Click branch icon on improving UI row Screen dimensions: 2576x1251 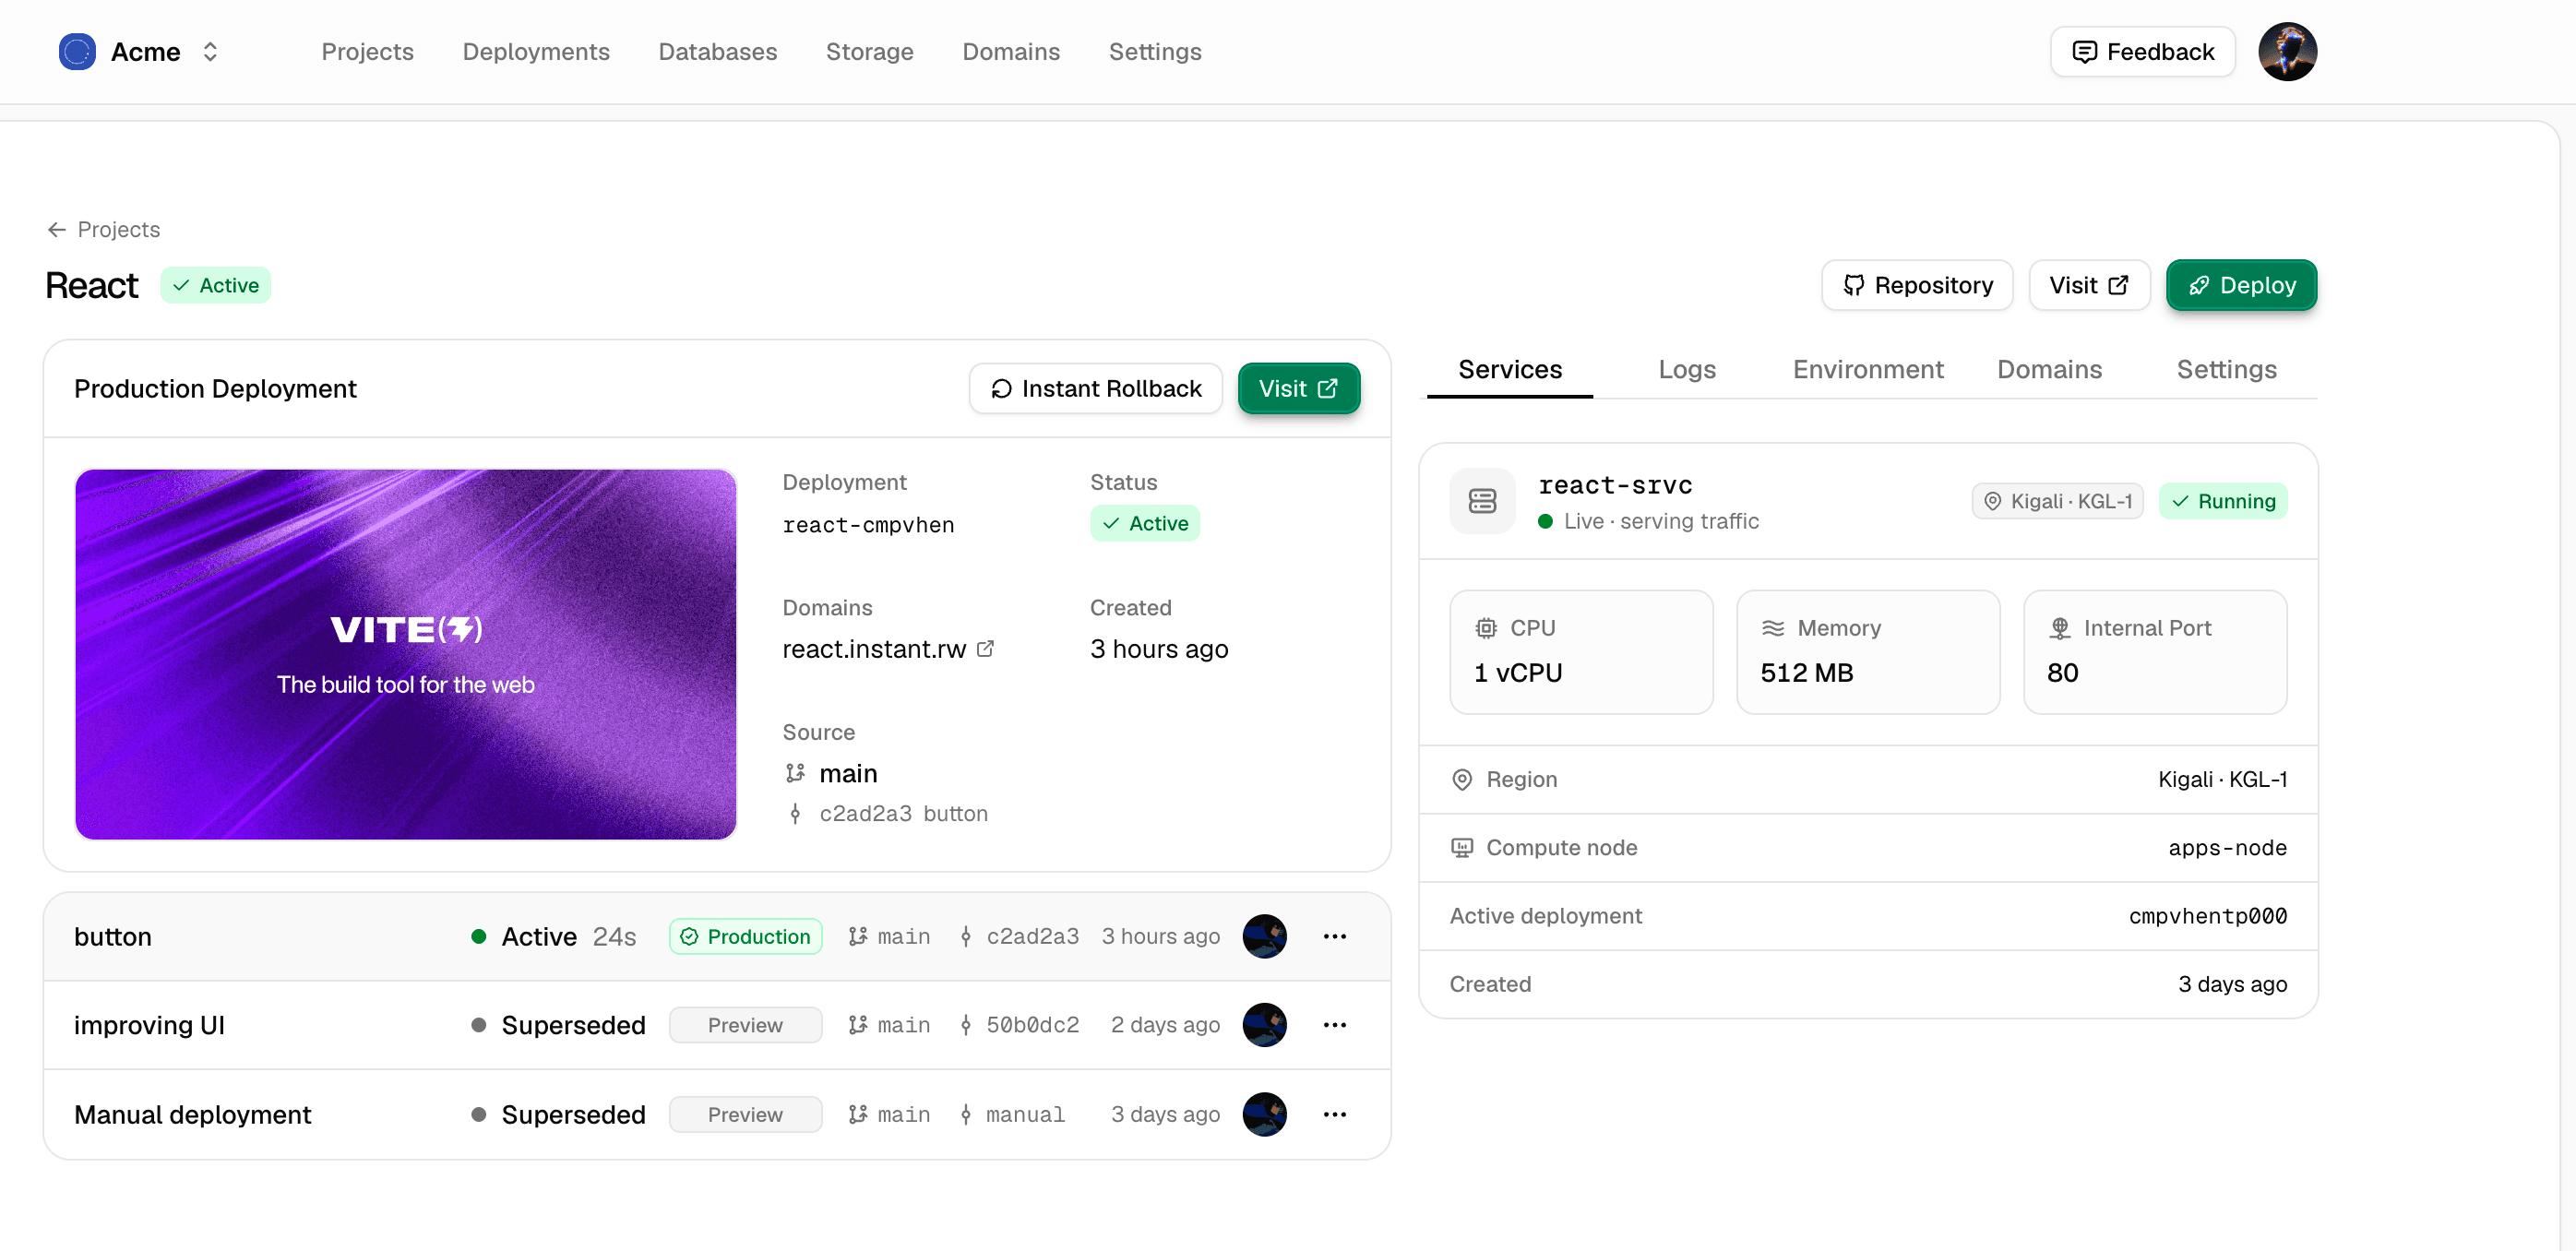tap(857, 1026)
